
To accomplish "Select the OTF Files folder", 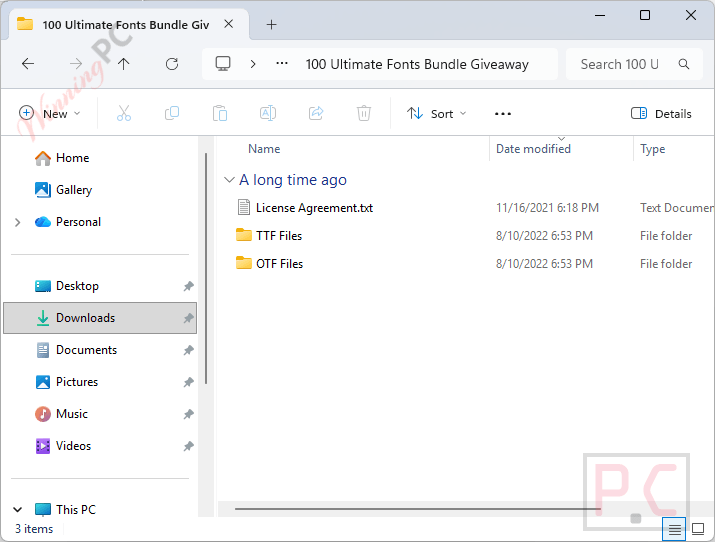I will [x=279, y=264].
